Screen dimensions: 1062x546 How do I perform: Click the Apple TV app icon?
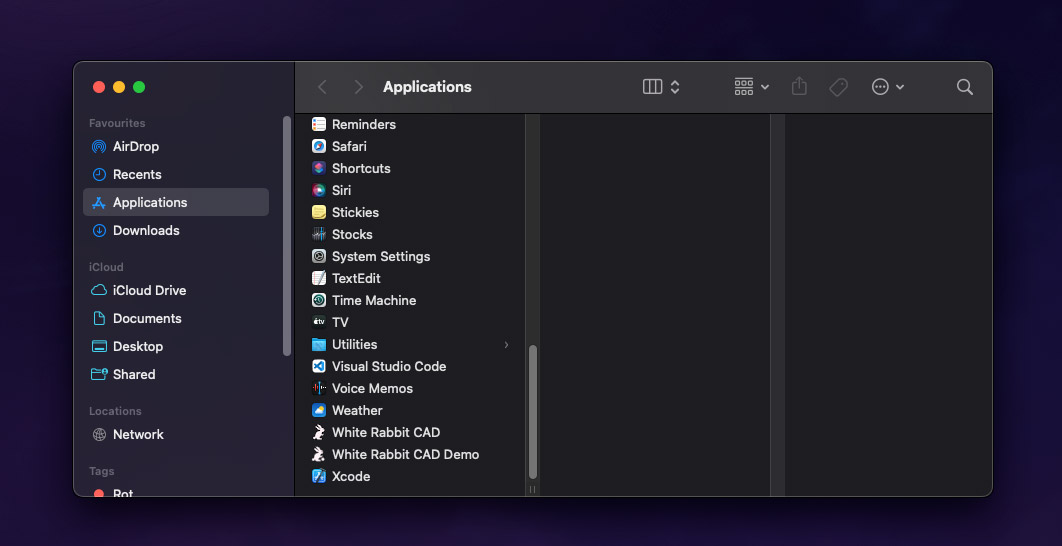point(318,322)
